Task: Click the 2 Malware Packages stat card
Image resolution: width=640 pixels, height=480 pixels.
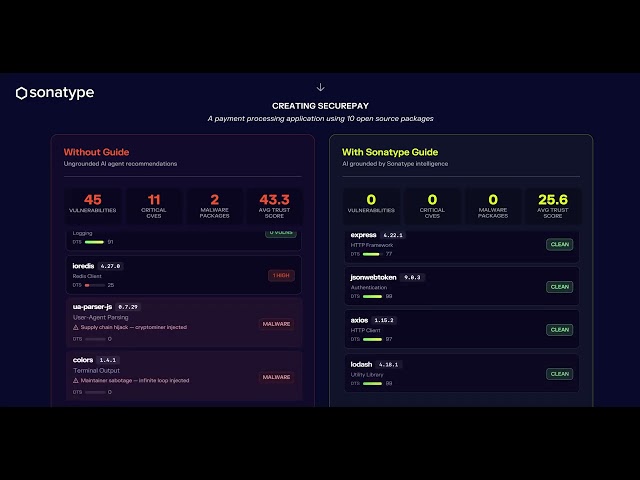Action: click(x=215, y=206)
